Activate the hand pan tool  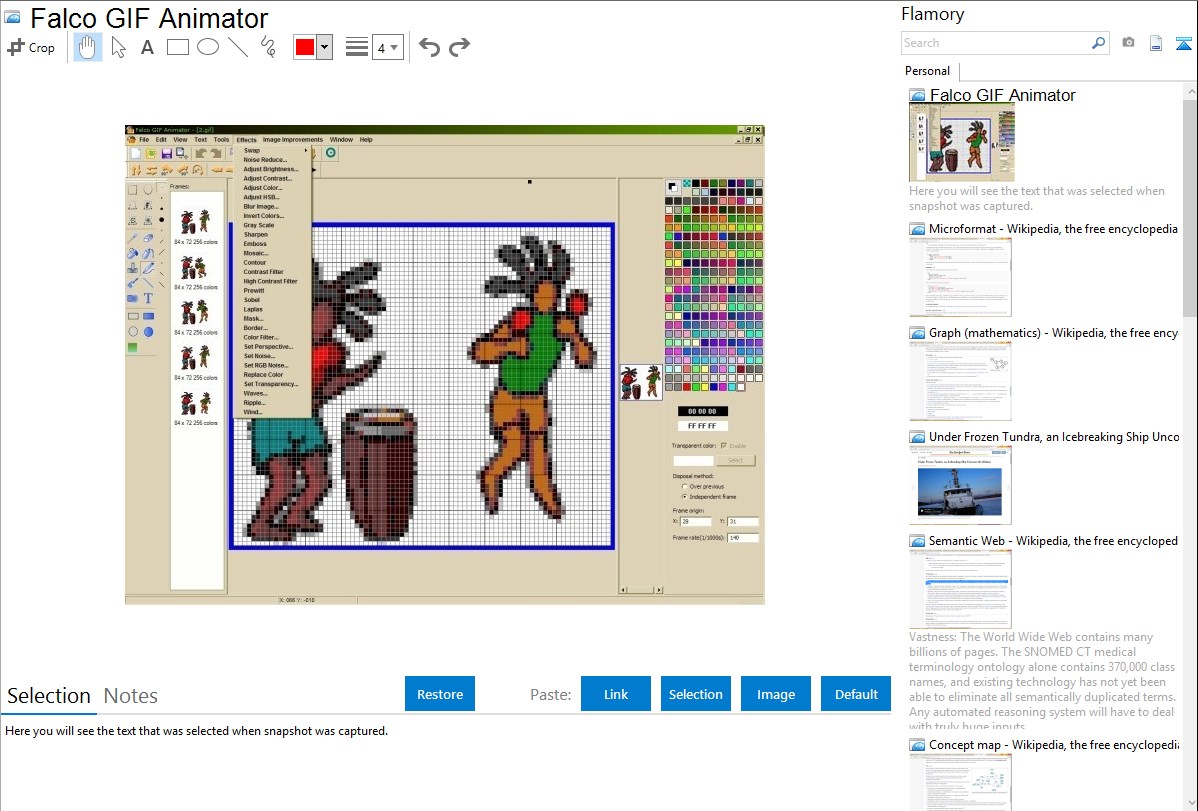coord(87,47)
